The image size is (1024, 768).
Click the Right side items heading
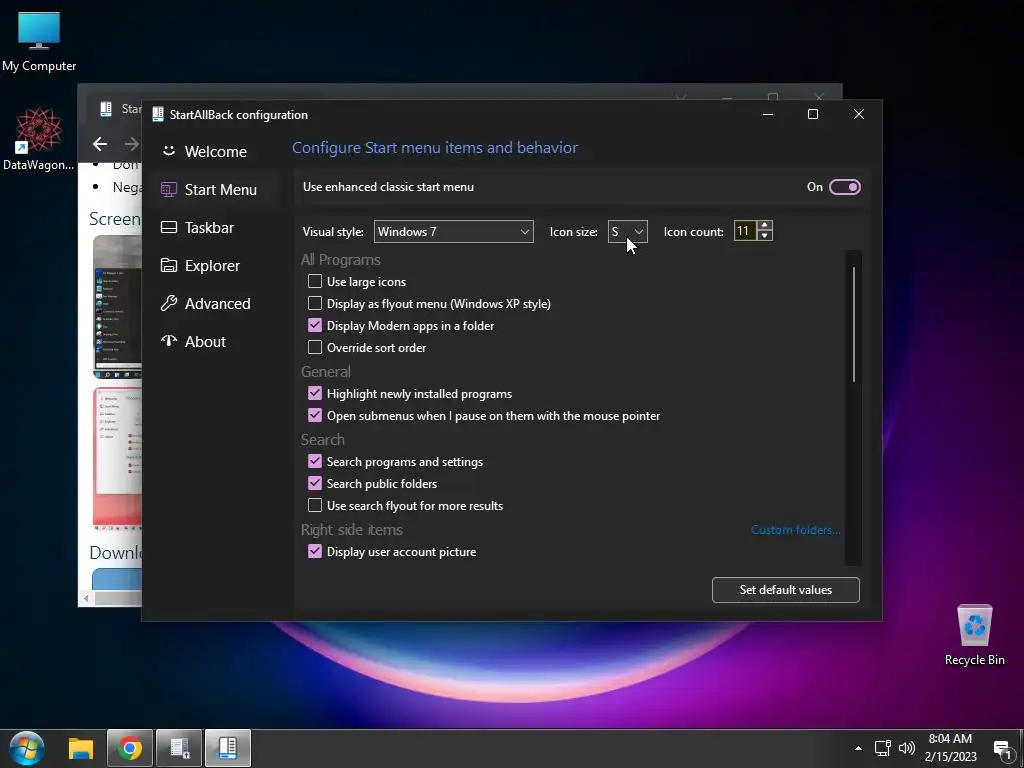coord(351,530)
